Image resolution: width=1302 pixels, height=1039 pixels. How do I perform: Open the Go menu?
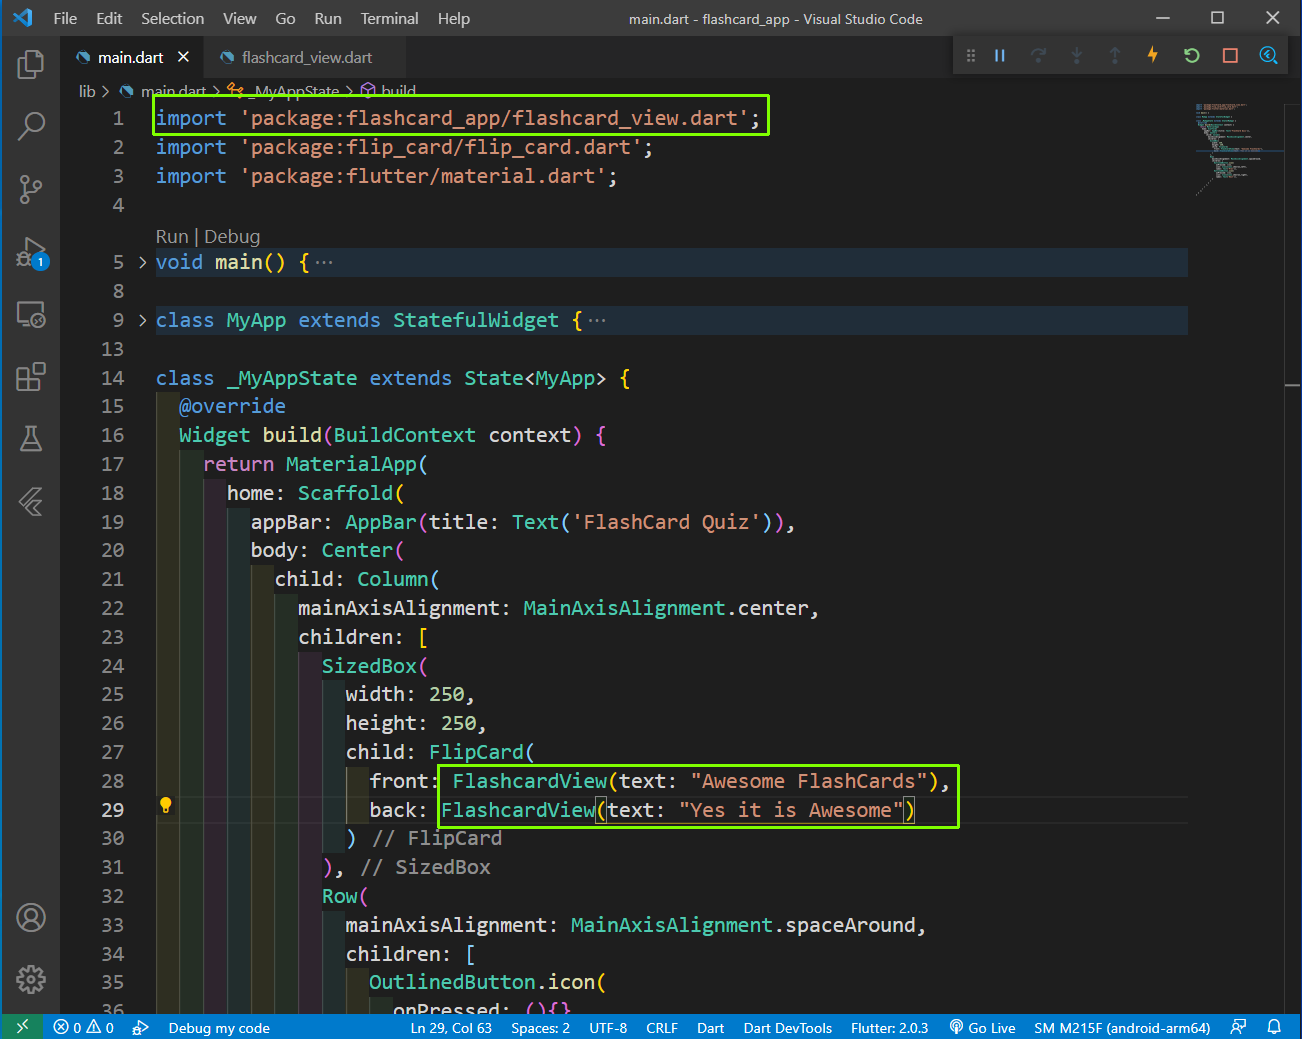click(x=285, y=18)
